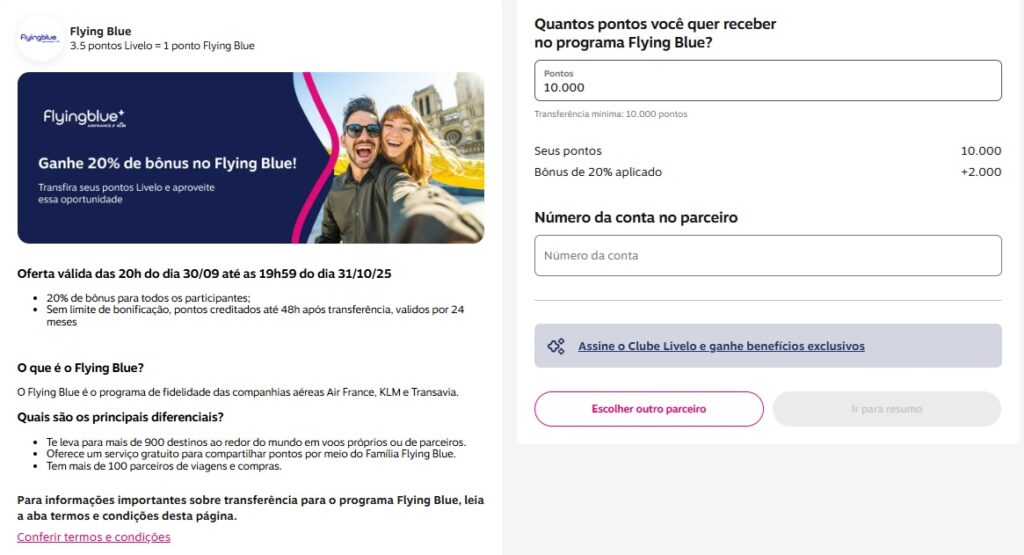The width and height of the screenshot is (1024, 555).
Task: Click the Flyingblue logo inside the blue banner
Action: (84, 118)
